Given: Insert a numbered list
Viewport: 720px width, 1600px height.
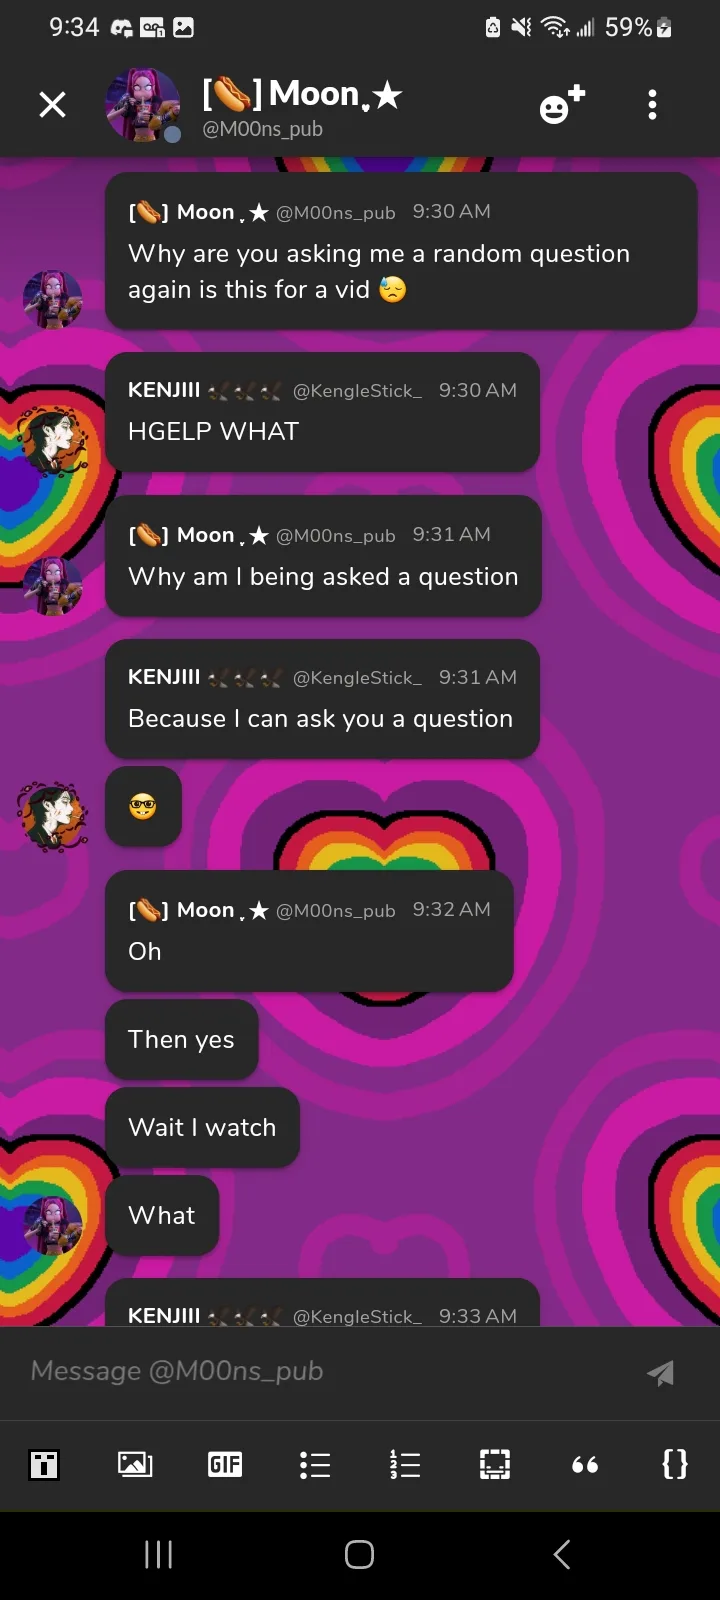Looking at the screenshot, I should (x=405, y=1465).
